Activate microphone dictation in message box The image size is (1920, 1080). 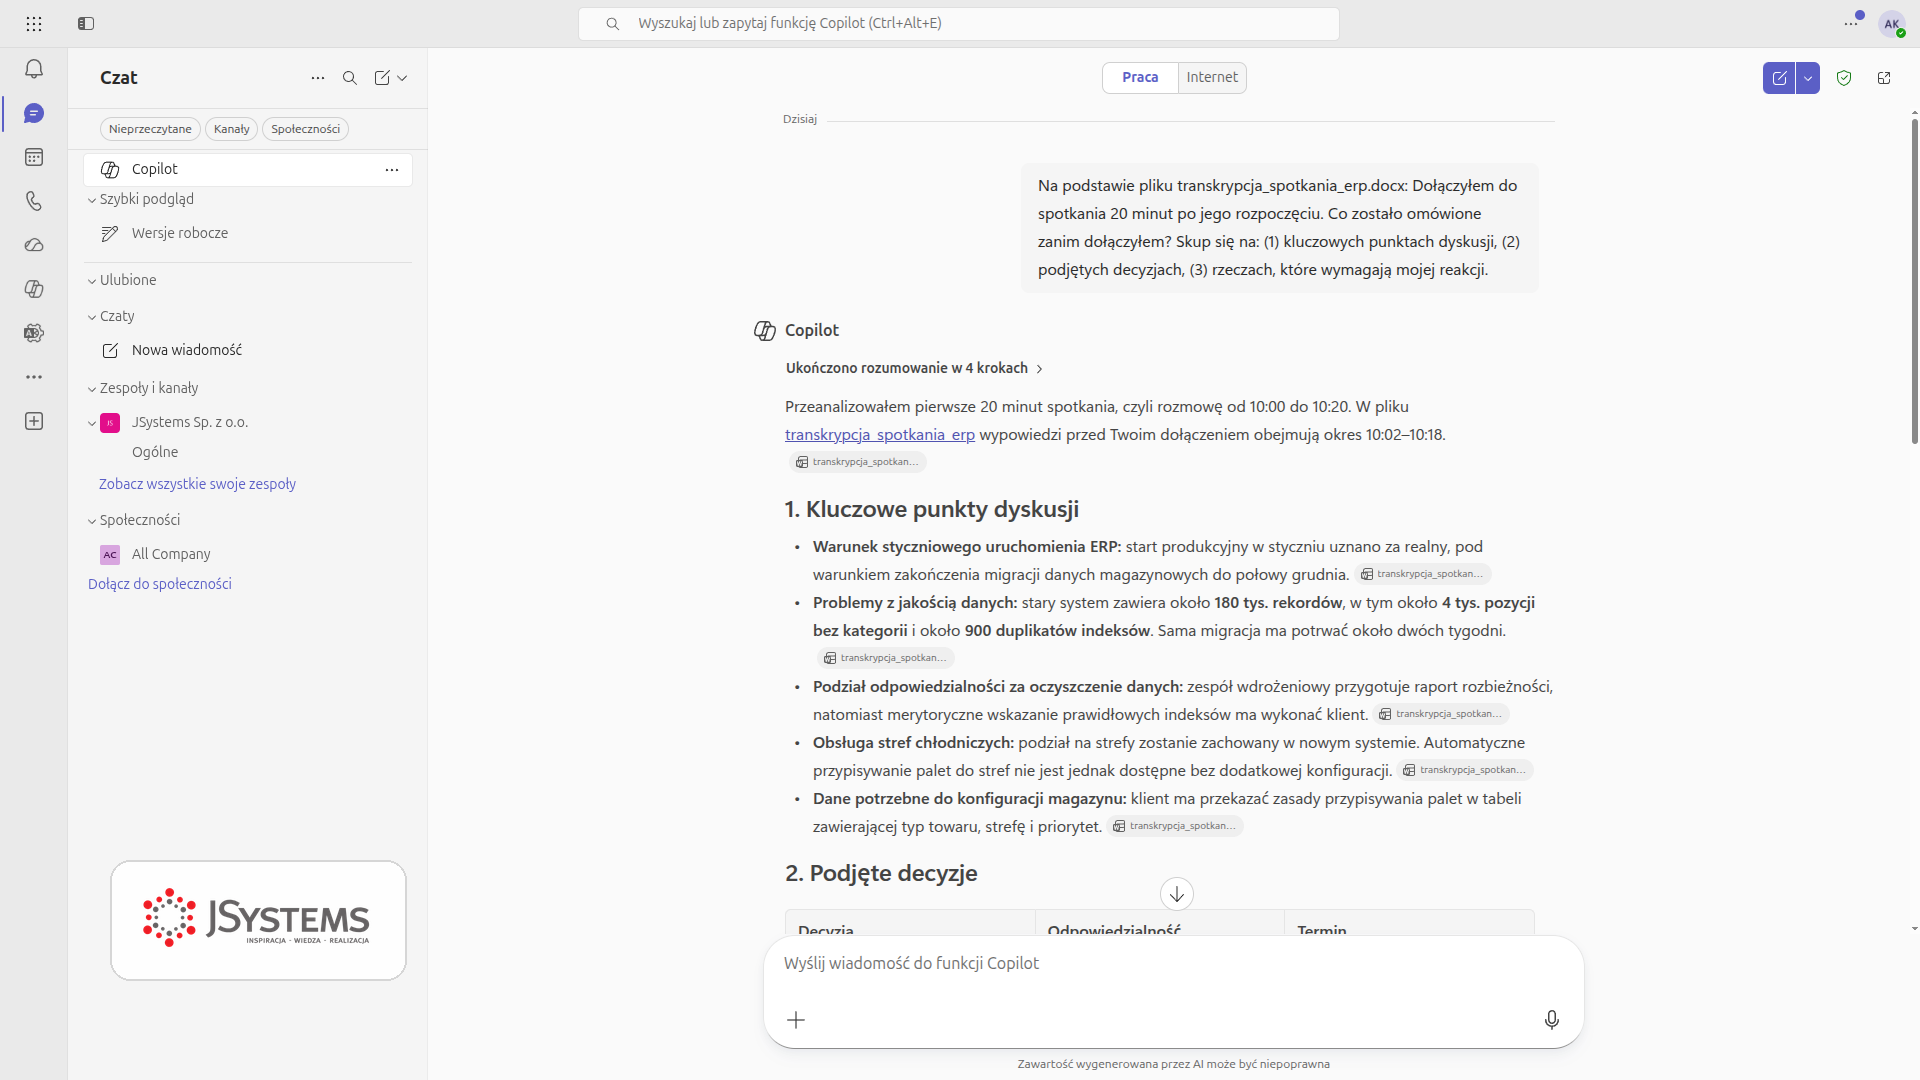click(x=1552, y=1020)
